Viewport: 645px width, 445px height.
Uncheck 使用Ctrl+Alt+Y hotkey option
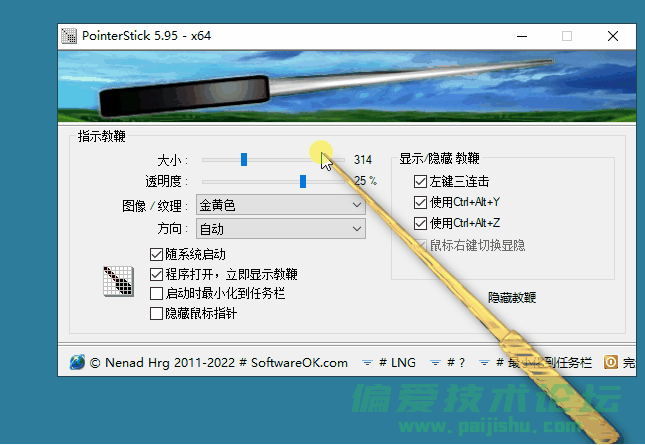tap(420, 202)
